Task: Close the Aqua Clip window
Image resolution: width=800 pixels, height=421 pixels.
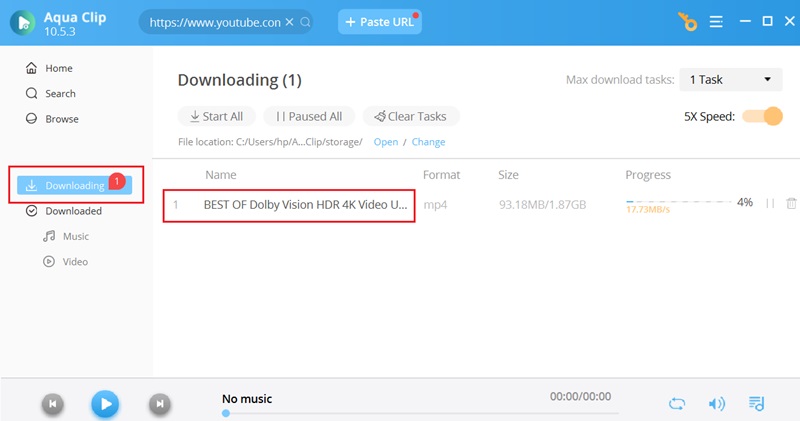Action: tap(790, 21)
